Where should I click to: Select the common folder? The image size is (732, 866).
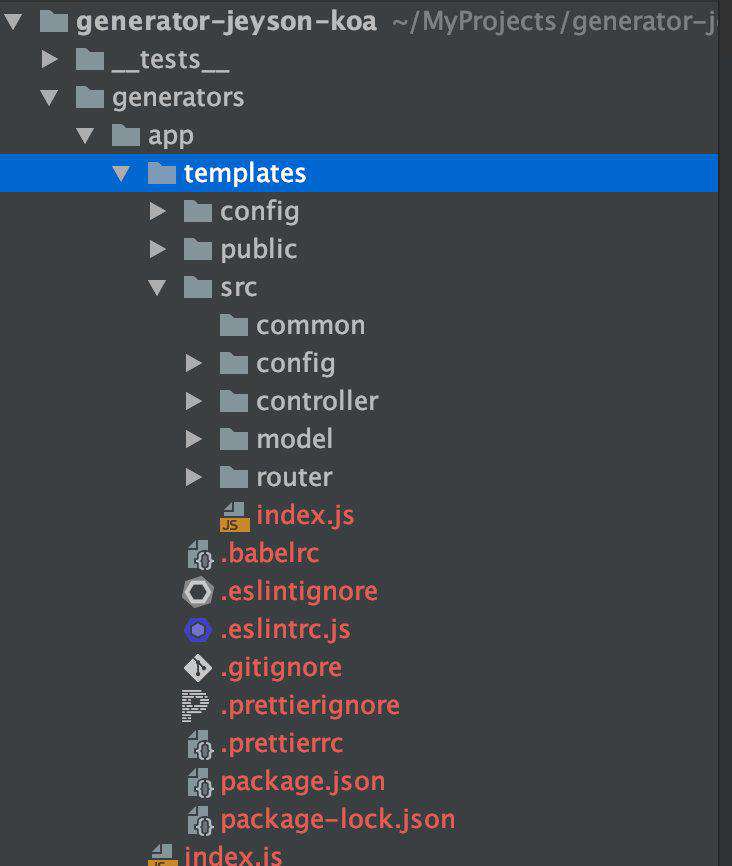[293, 325]
